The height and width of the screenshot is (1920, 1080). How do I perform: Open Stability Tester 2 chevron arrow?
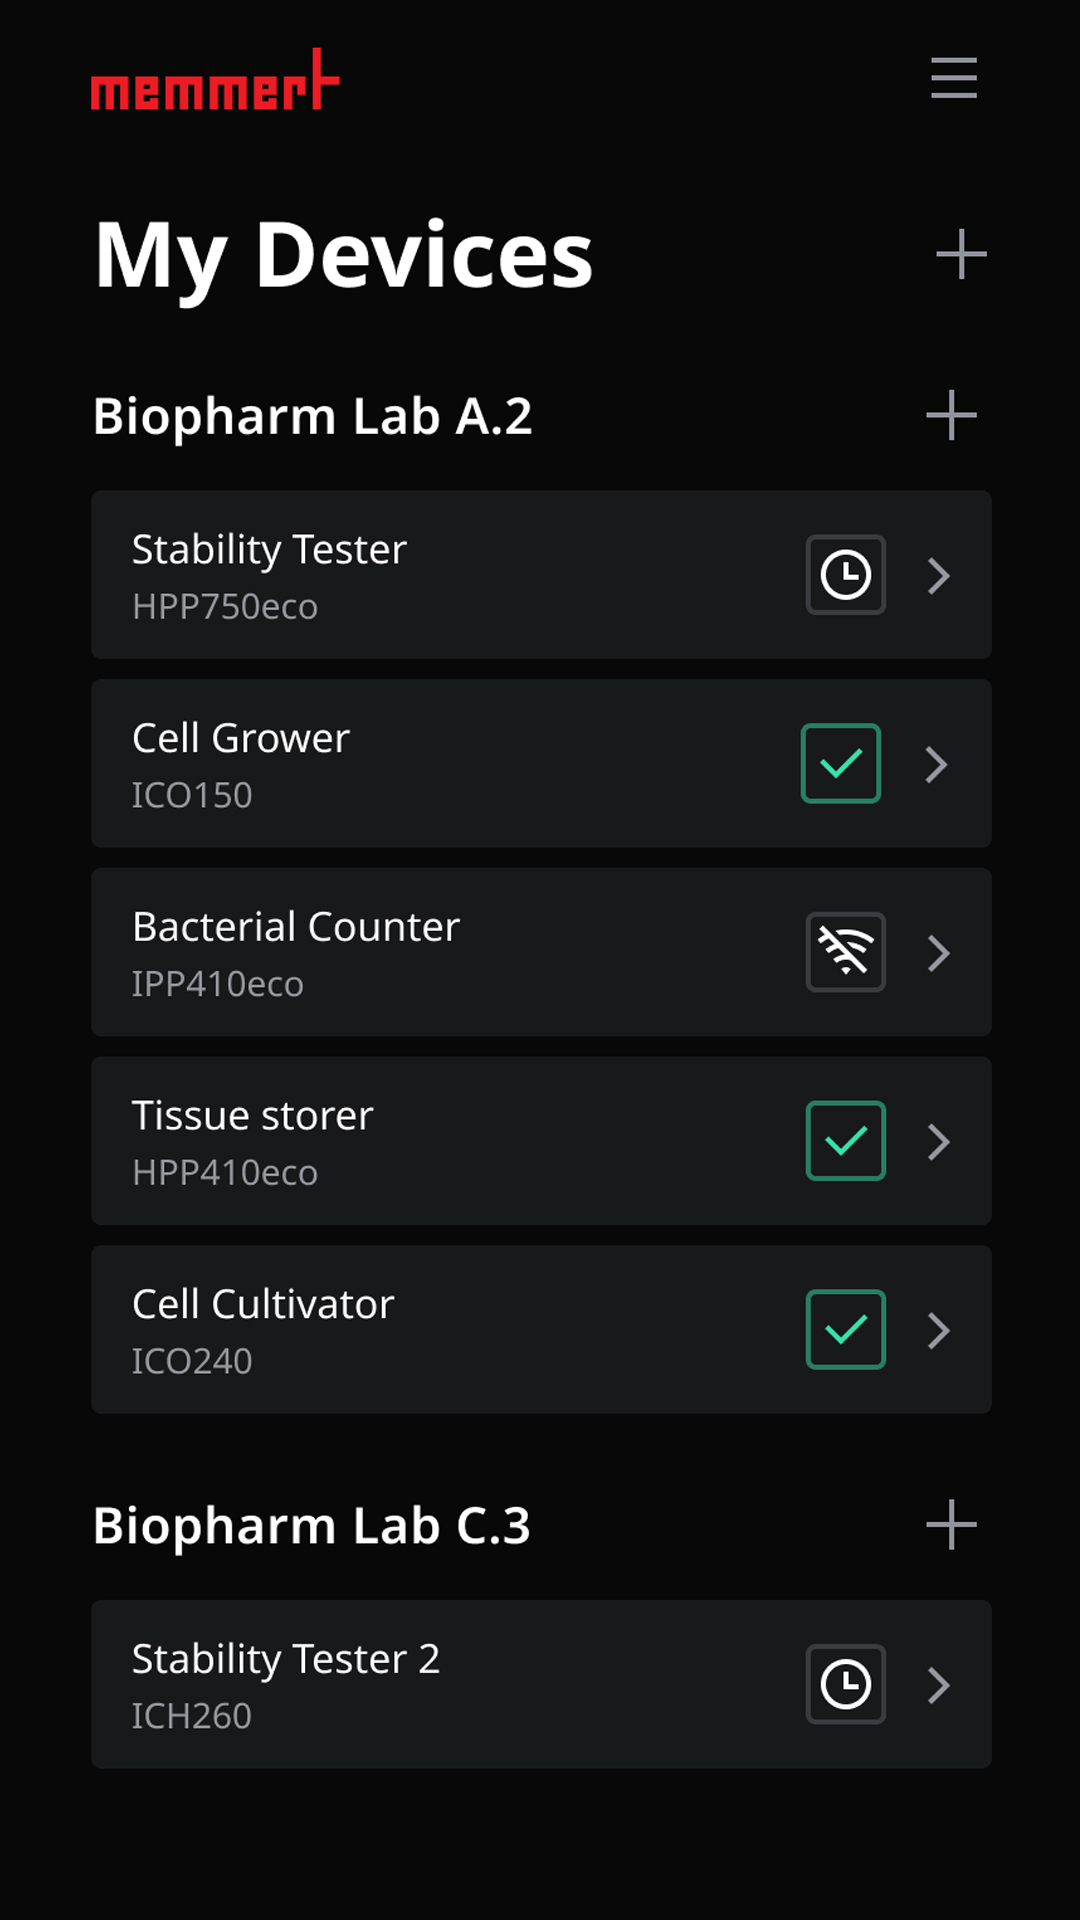click(938, 1685)
